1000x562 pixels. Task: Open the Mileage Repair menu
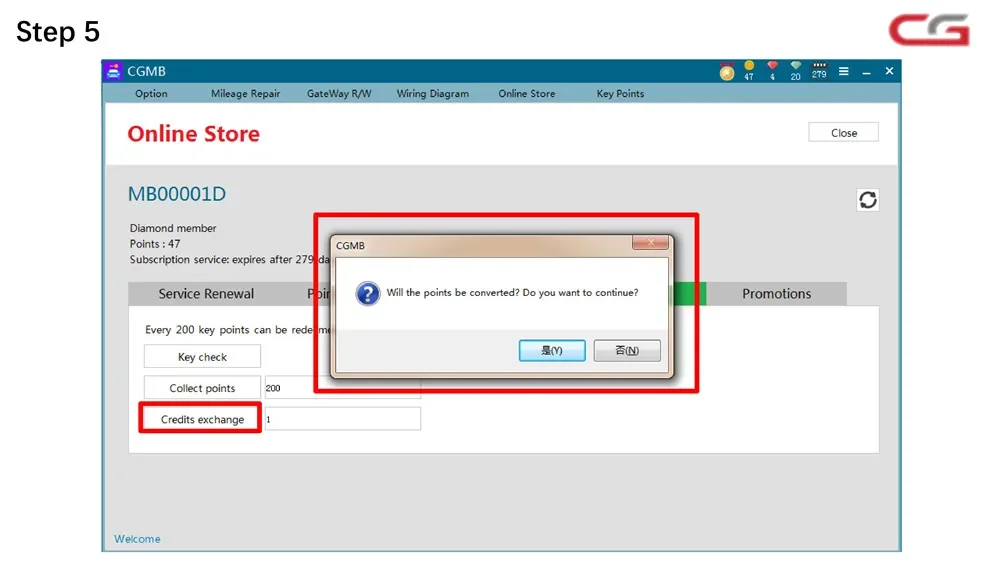246,94
